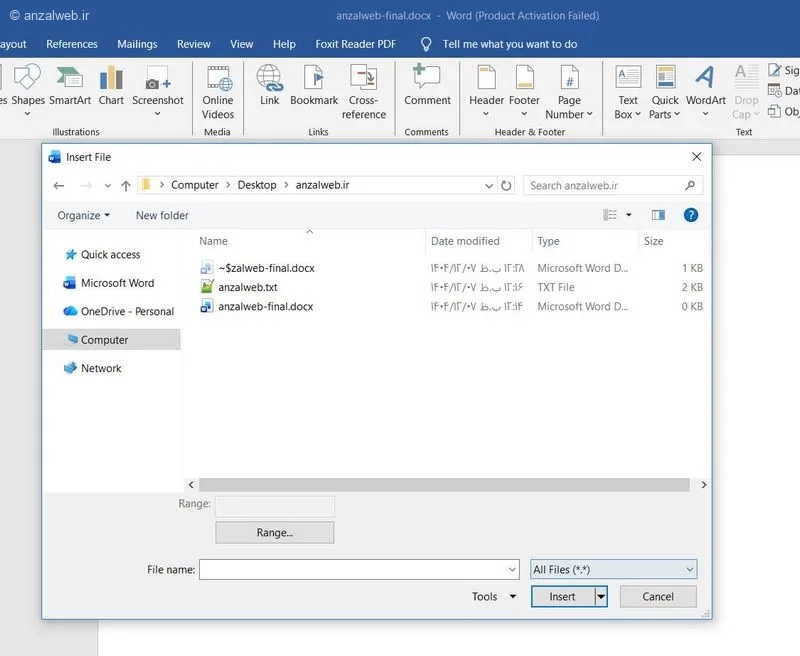
Task: Insert a Cross-reference
Action: coord(364,92)
